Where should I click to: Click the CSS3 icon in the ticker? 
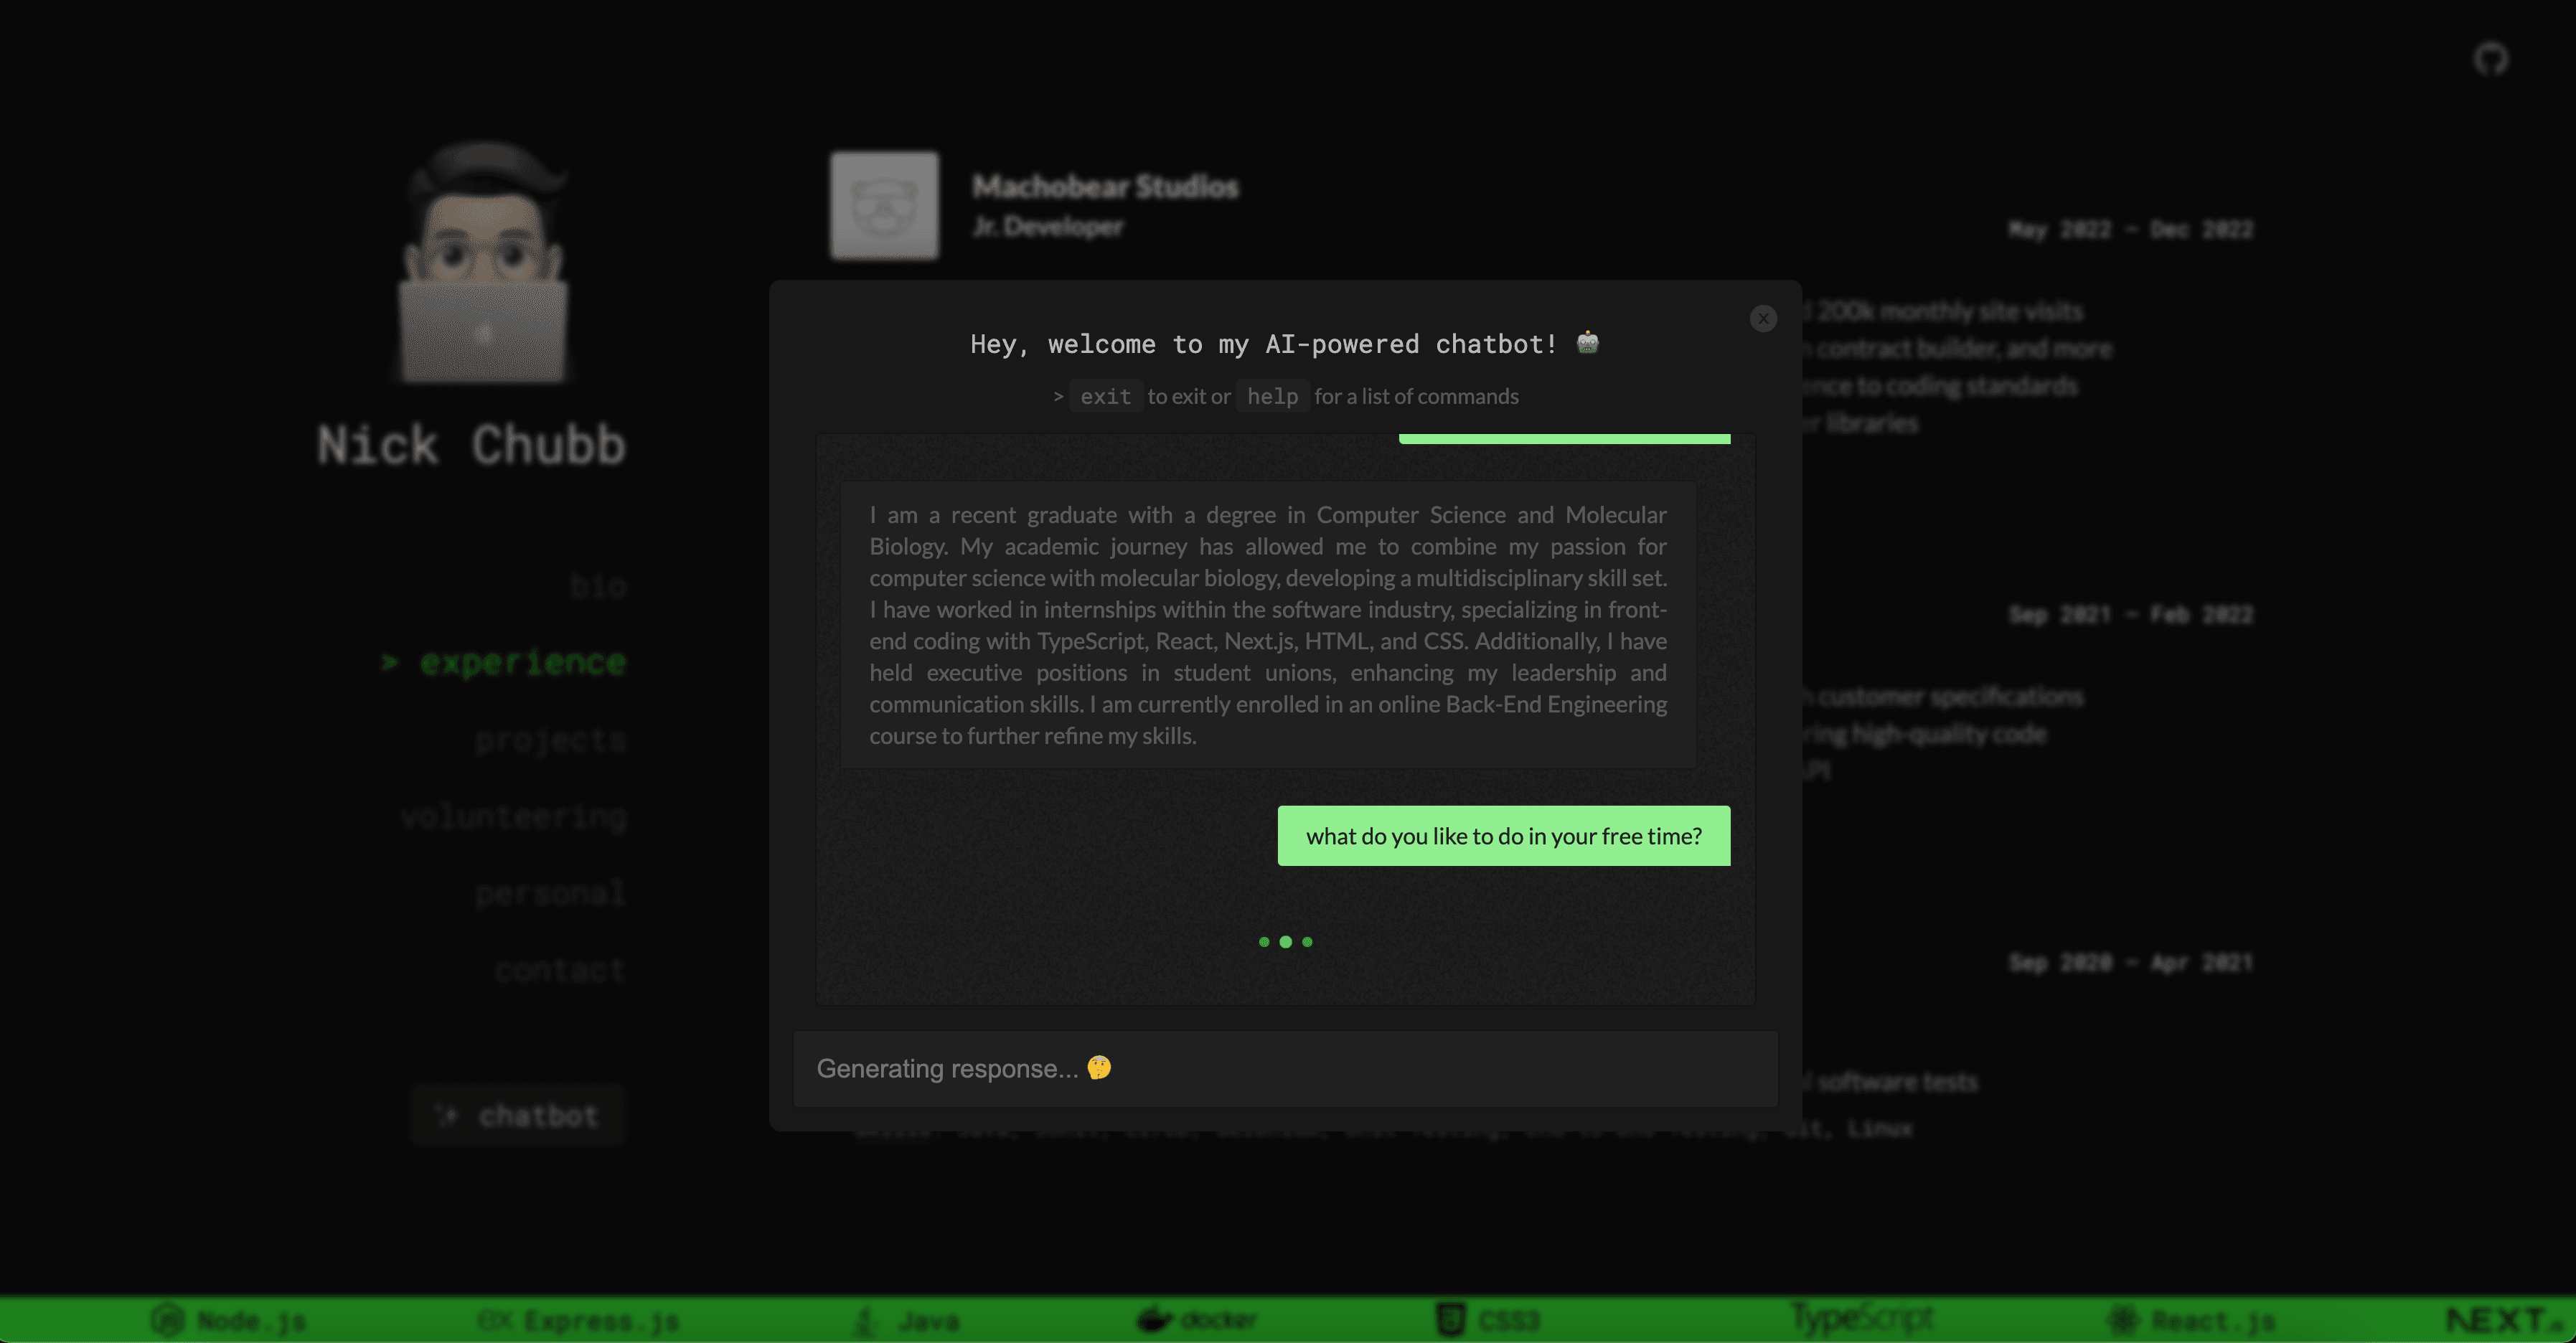tap(1451, 1320)
